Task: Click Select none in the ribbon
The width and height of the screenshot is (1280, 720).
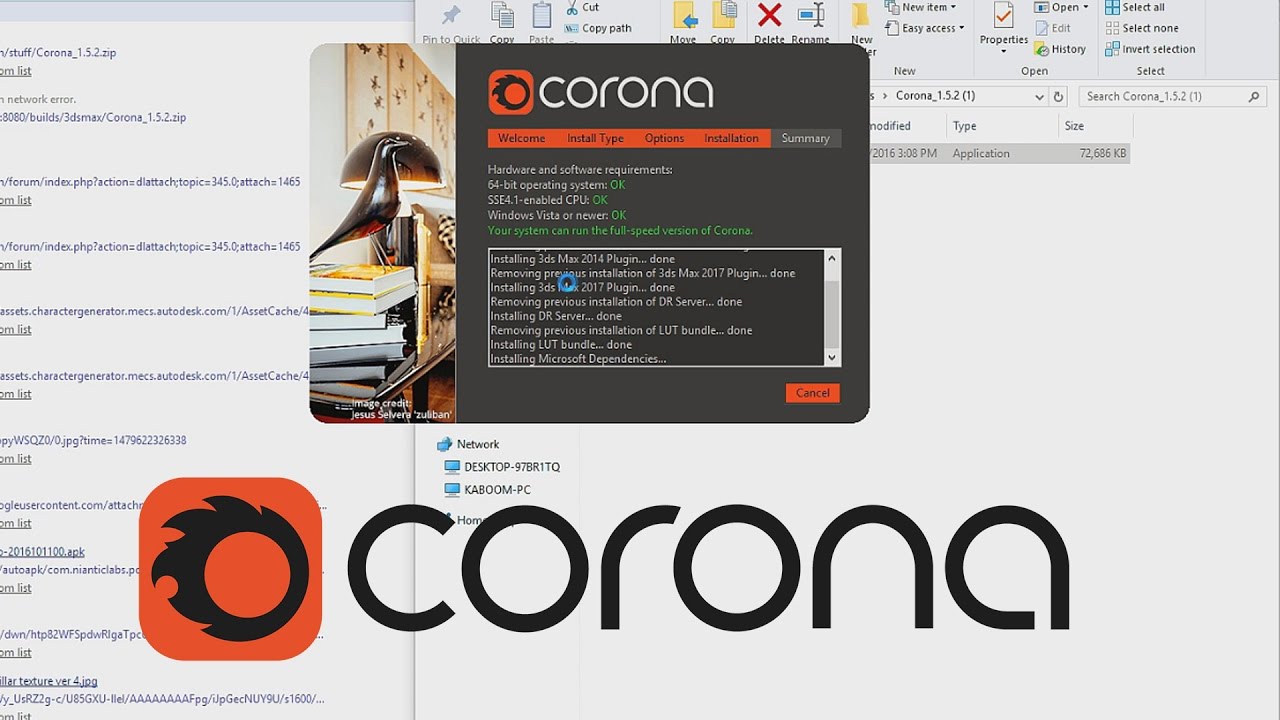Action: pos(1142,28)
